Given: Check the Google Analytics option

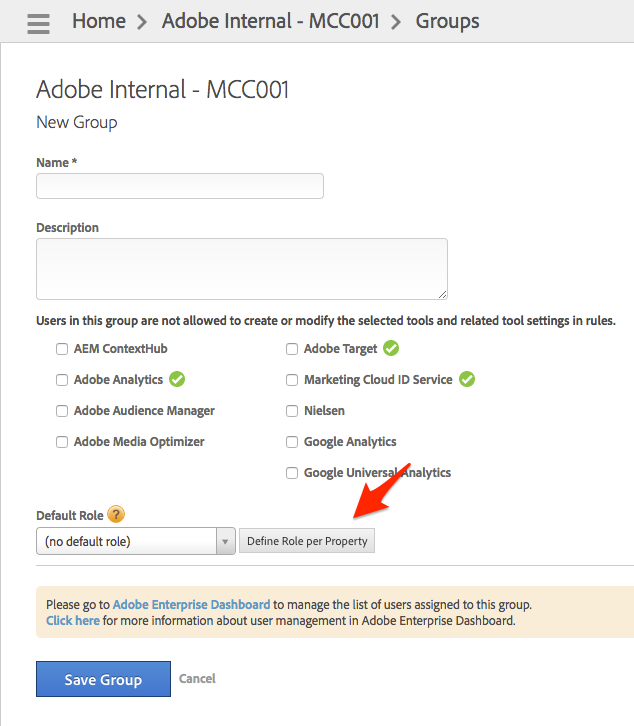Looking at the screenshot, I should coord(292,442).
